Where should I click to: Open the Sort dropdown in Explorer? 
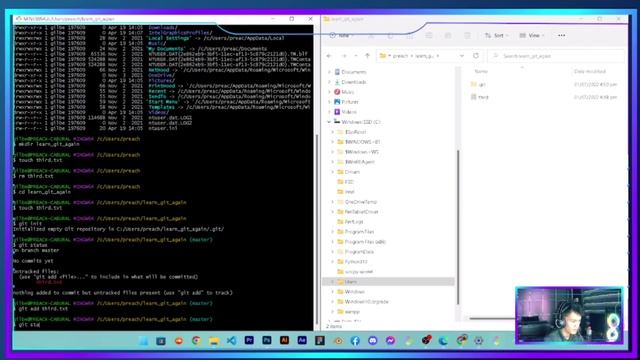point(496,36)
